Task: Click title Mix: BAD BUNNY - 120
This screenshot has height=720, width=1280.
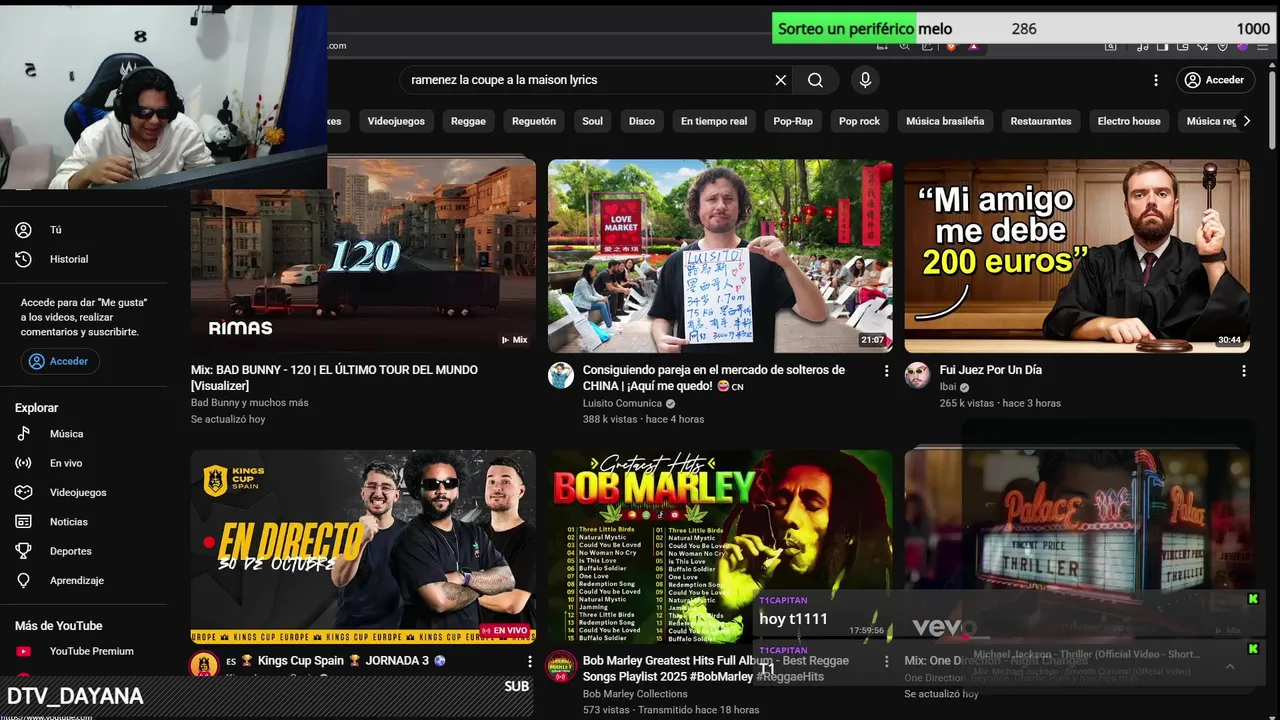Action: tap(334, 378)
